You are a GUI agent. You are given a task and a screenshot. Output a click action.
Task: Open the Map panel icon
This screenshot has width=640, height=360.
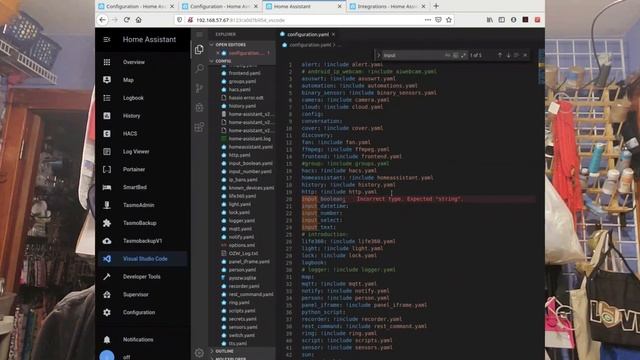pyautogui.click(x=107, y=80)
